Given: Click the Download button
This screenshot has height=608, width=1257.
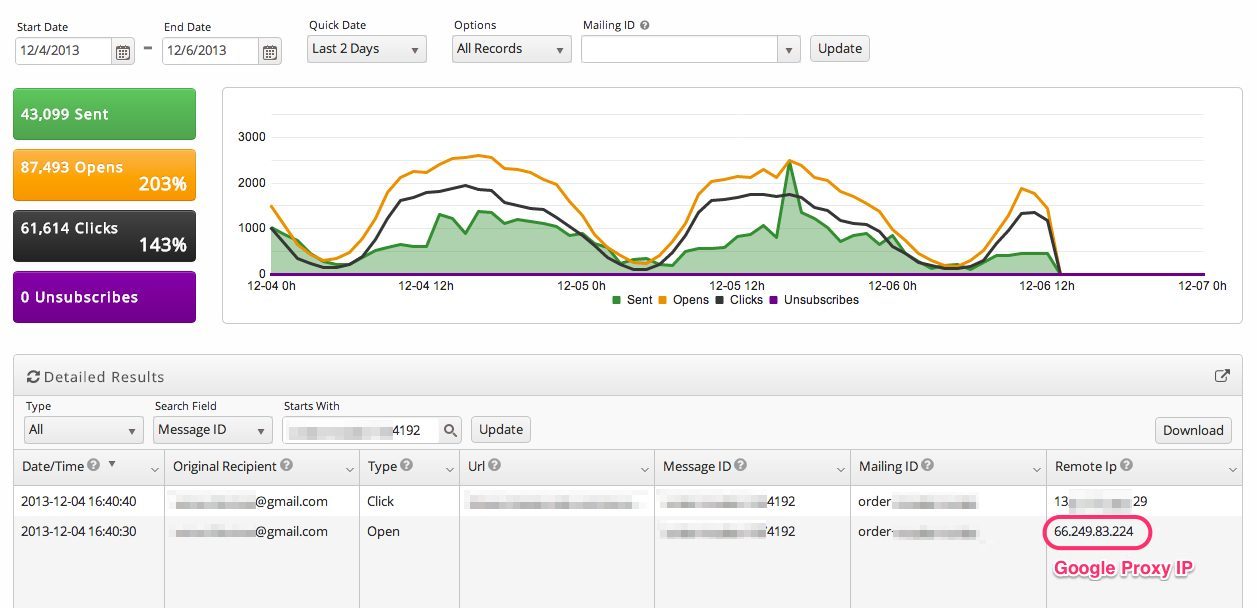Looking at the screenshot, I should pyautogui.click(x=1193, y=430).
